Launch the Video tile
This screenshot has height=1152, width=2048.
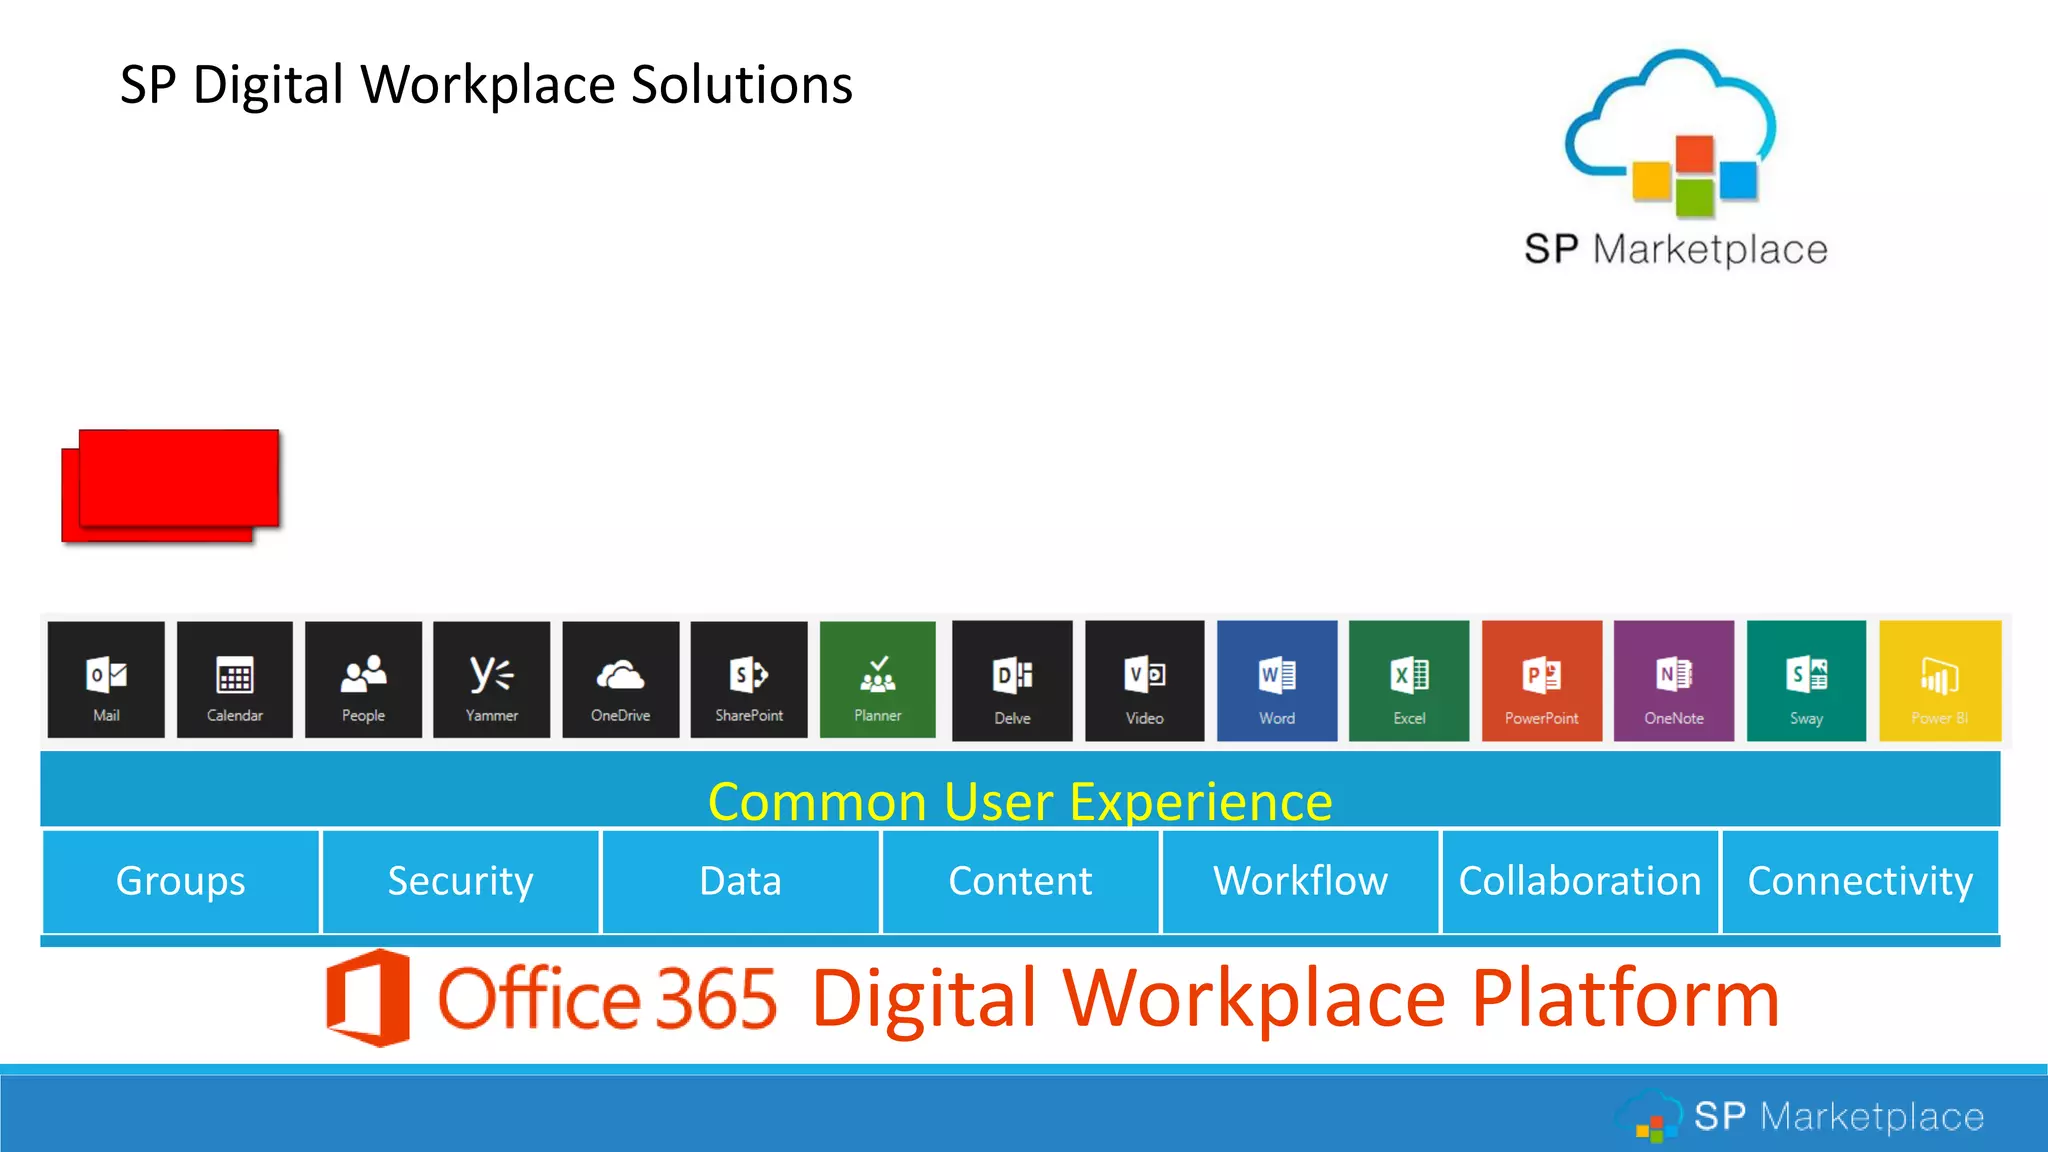pyautogui.click(x=1145, y=681)
